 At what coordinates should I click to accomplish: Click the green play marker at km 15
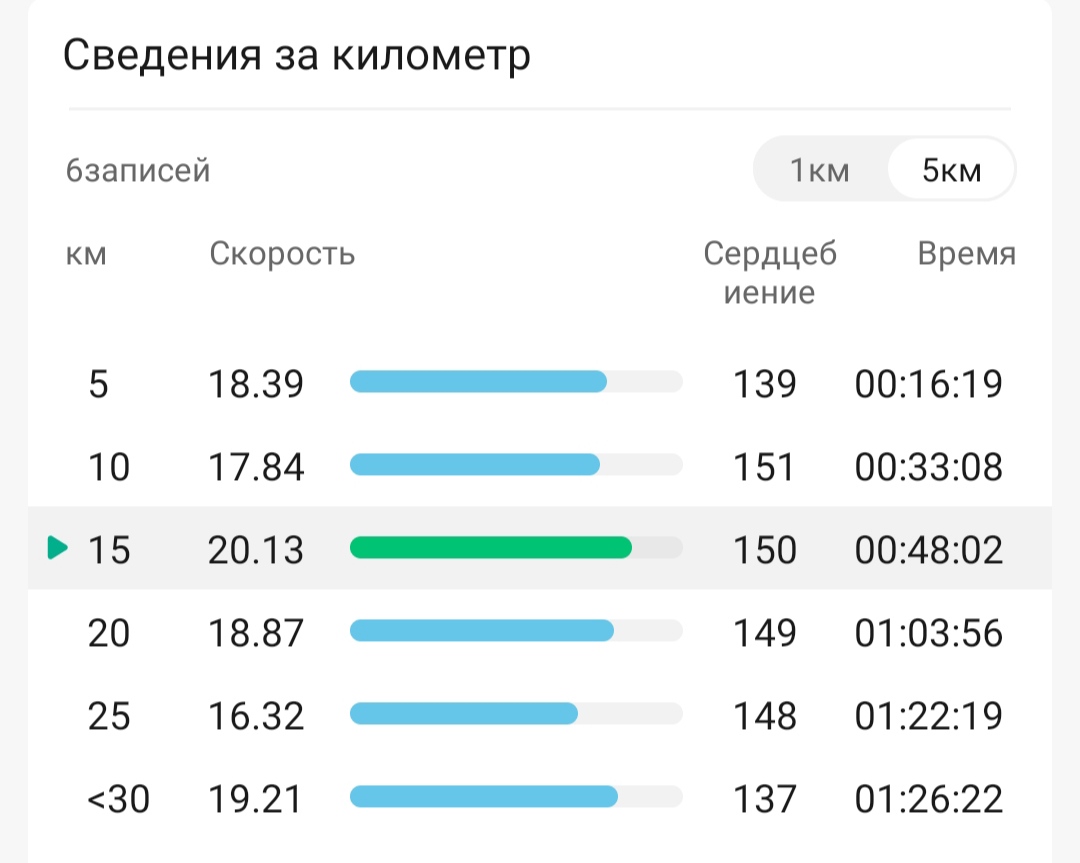click(58, 548)
